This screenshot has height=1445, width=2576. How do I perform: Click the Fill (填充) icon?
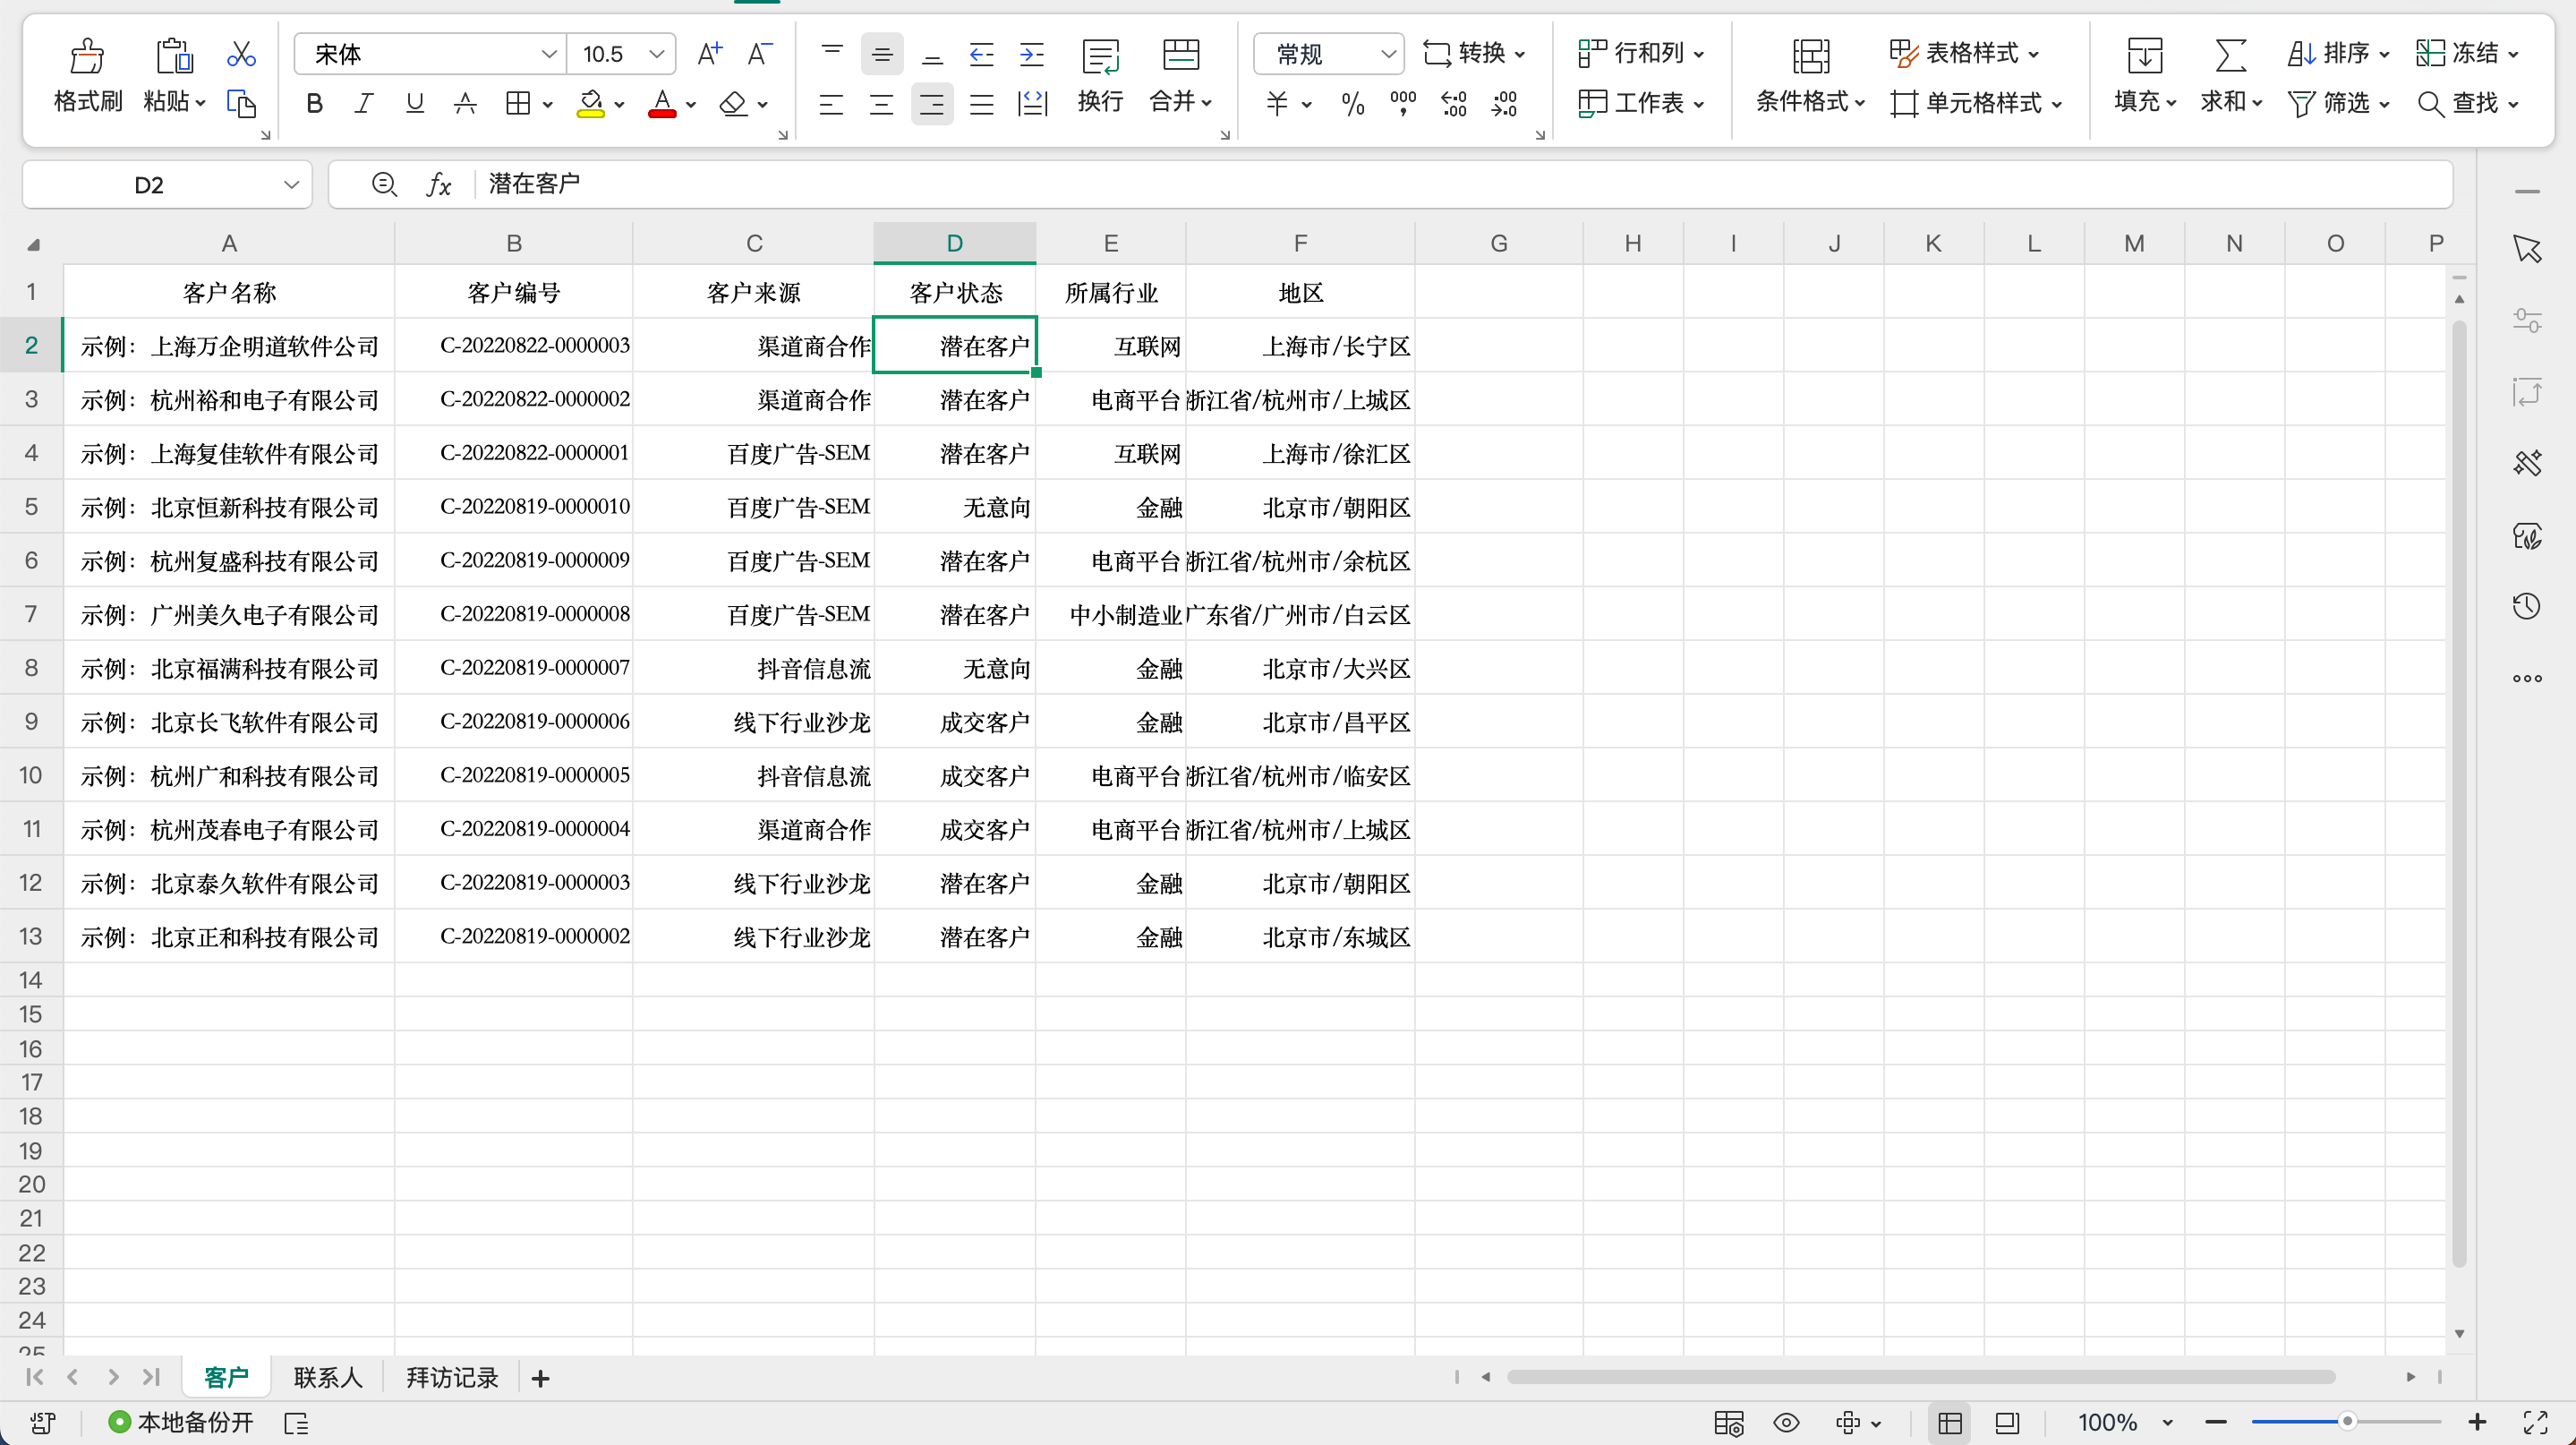(2144, 57)
